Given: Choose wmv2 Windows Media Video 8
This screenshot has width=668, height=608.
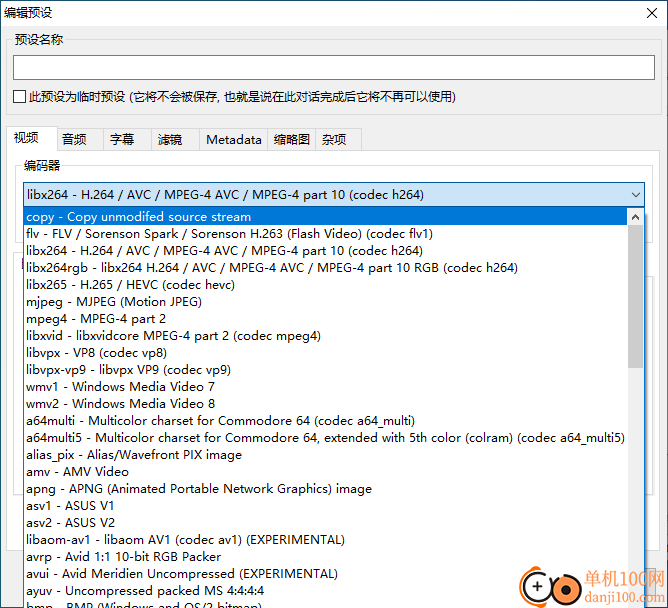Looking at the screenshot, I should point(325,404).
